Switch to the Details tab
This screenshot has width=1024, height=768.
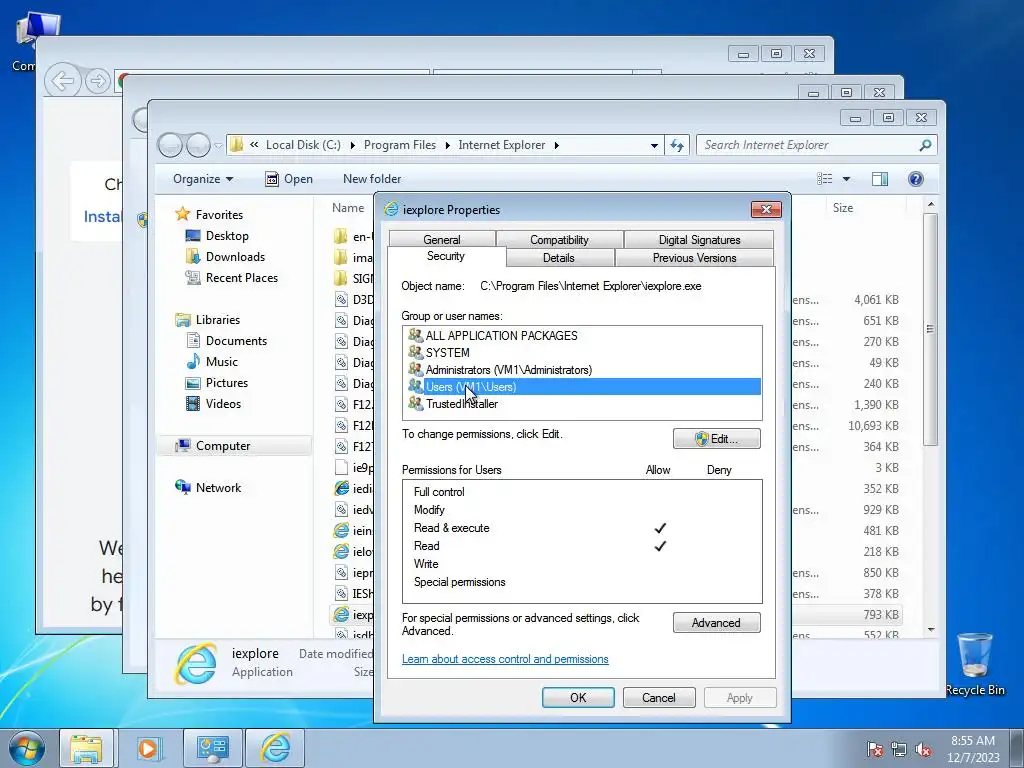559,258
